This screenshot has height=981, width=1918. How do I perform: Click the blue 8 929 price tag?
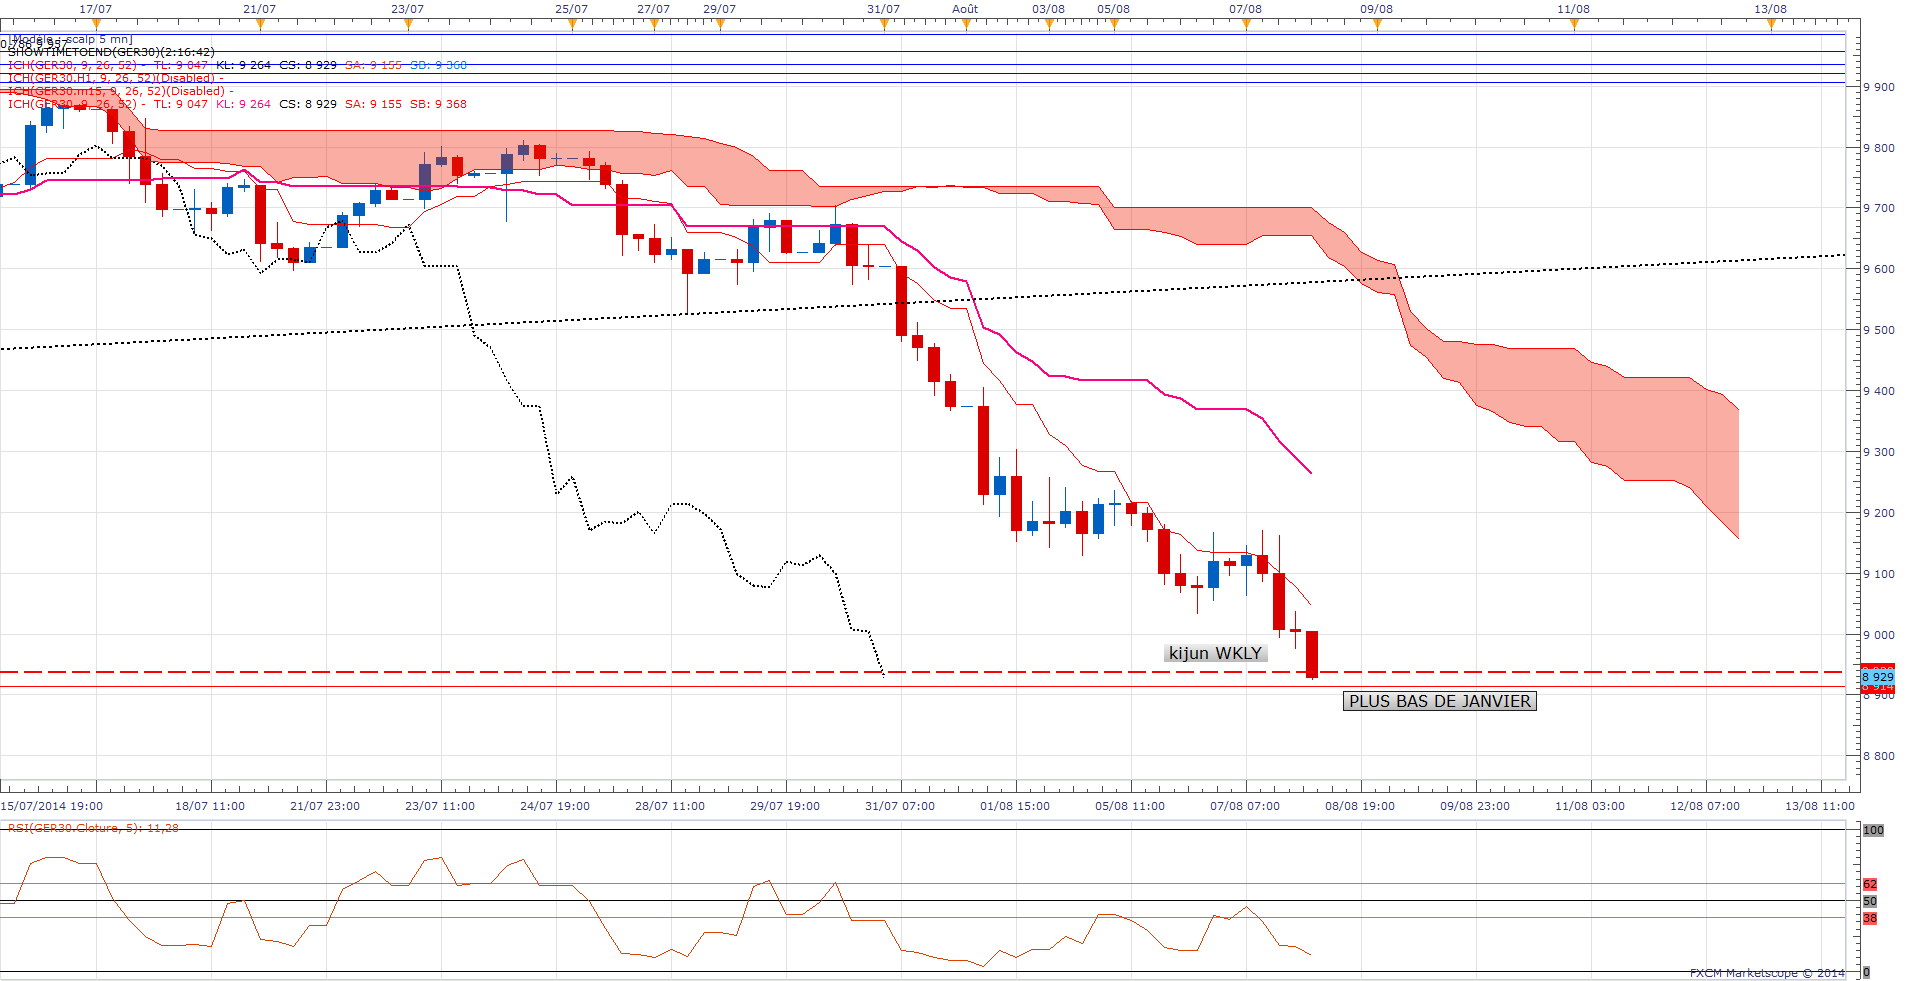1877,677
